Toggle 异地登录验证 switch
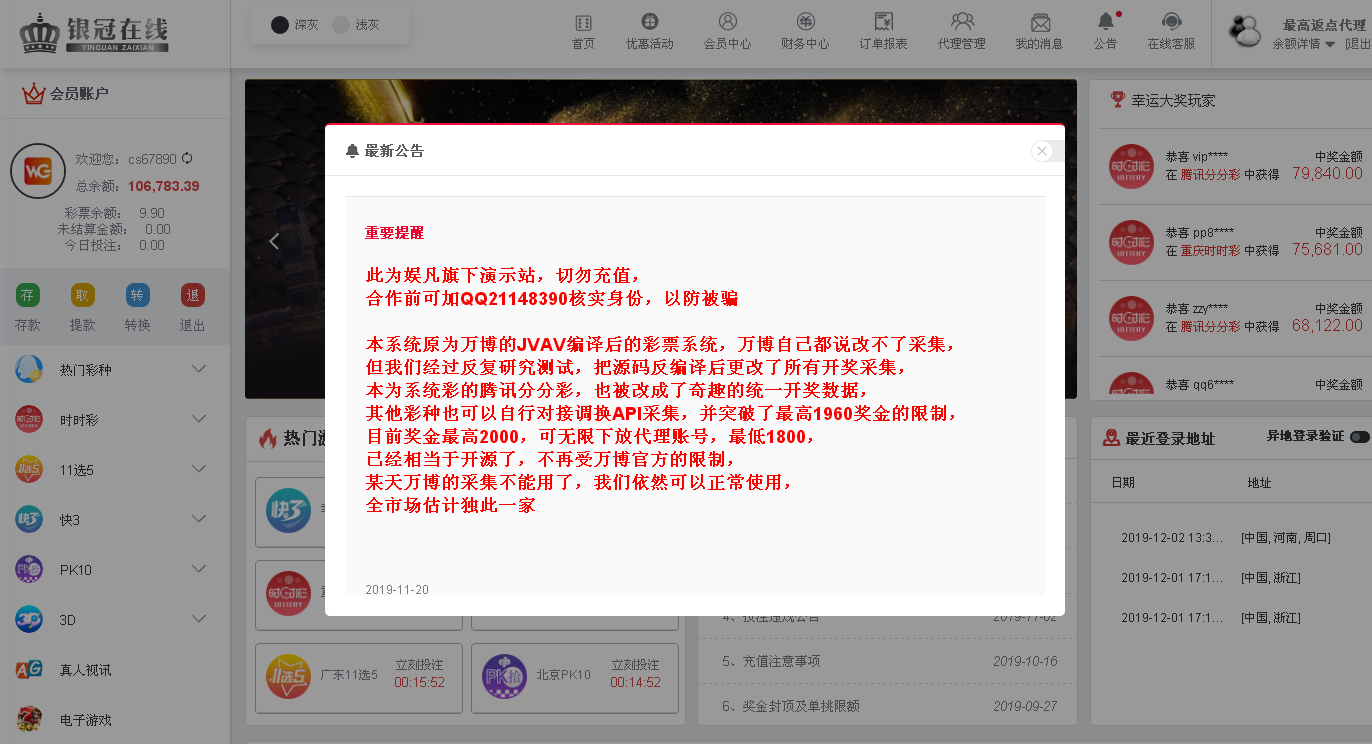 [x=1360, y=436]
